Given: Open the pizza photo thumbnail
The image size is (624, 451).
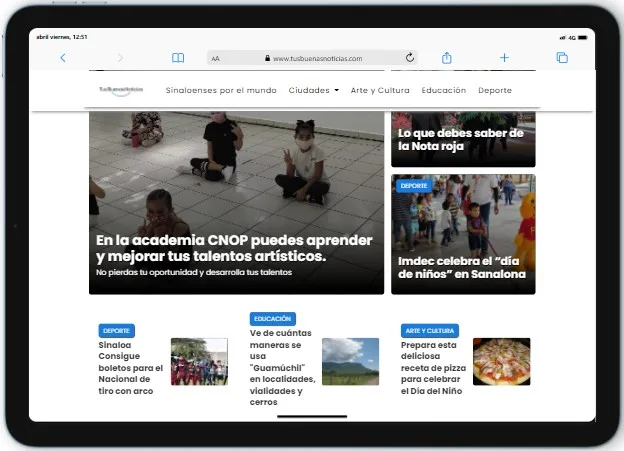Looking at the screenshot, I should (x=501, y=361).
